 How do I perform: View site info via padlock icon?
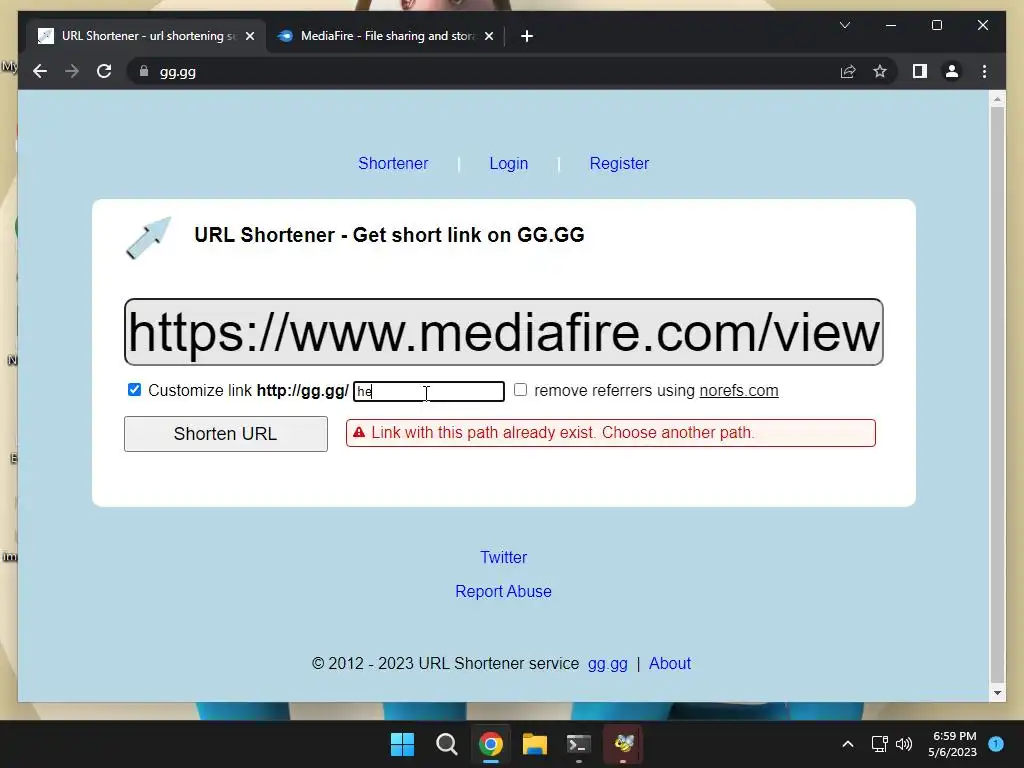(x=144, y=71)
